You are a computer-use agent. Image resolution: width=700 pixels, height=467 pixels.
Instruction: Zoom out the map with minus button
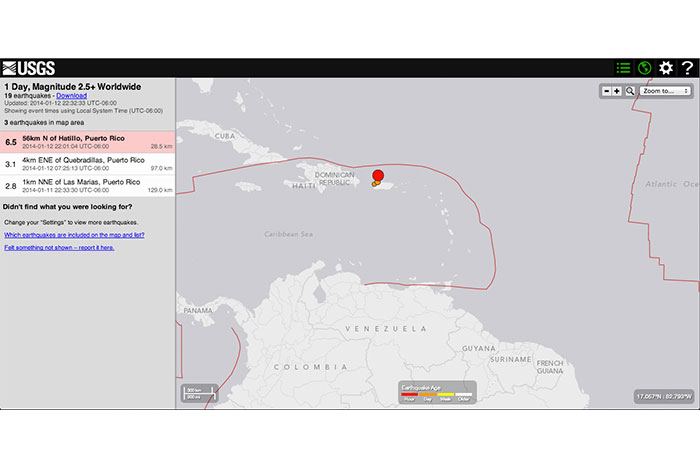click(x=606, y=91)
